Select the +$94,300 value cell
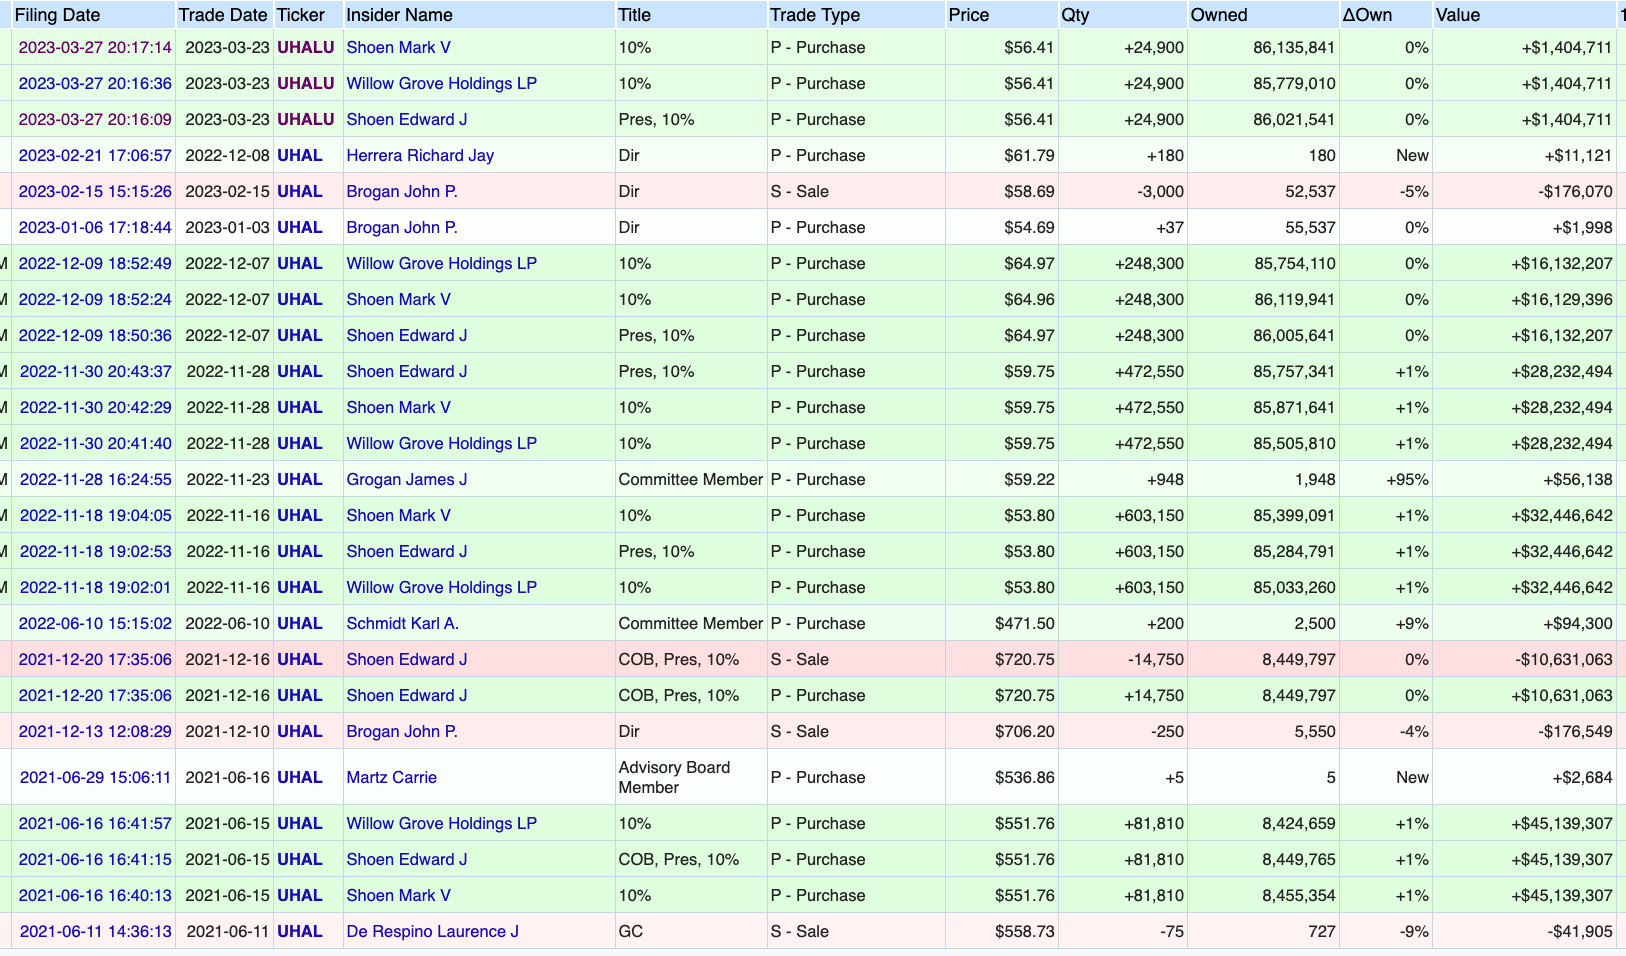The image size is (1626, 956). [x=1525, y=623]
